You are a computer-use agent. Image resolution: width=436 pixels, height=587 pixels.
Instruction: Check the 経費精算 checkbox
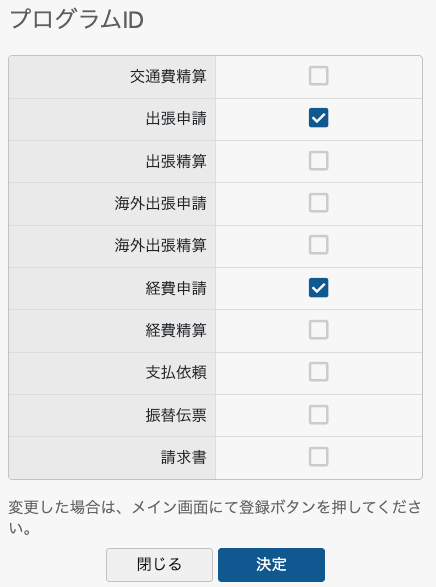318,330
